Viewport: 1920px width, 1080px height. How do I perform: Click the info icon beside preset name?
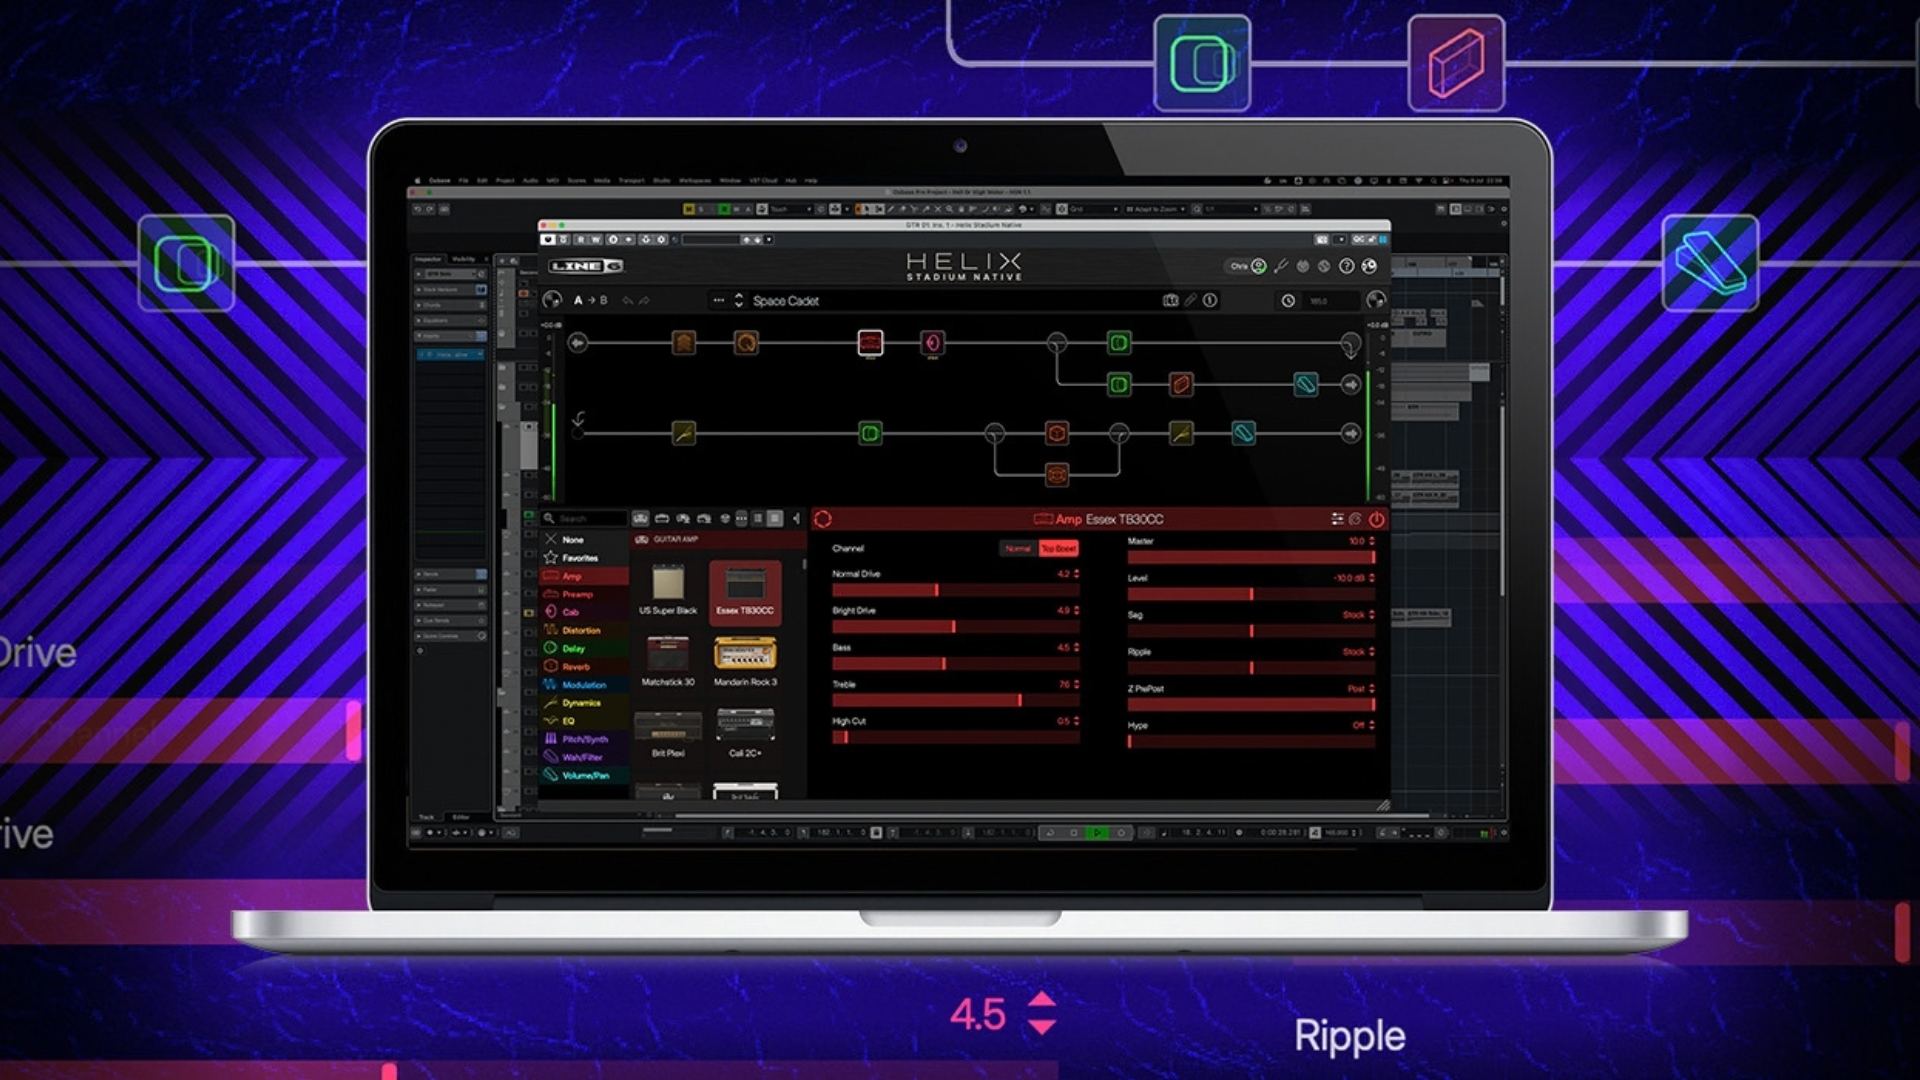point(1210,300)
